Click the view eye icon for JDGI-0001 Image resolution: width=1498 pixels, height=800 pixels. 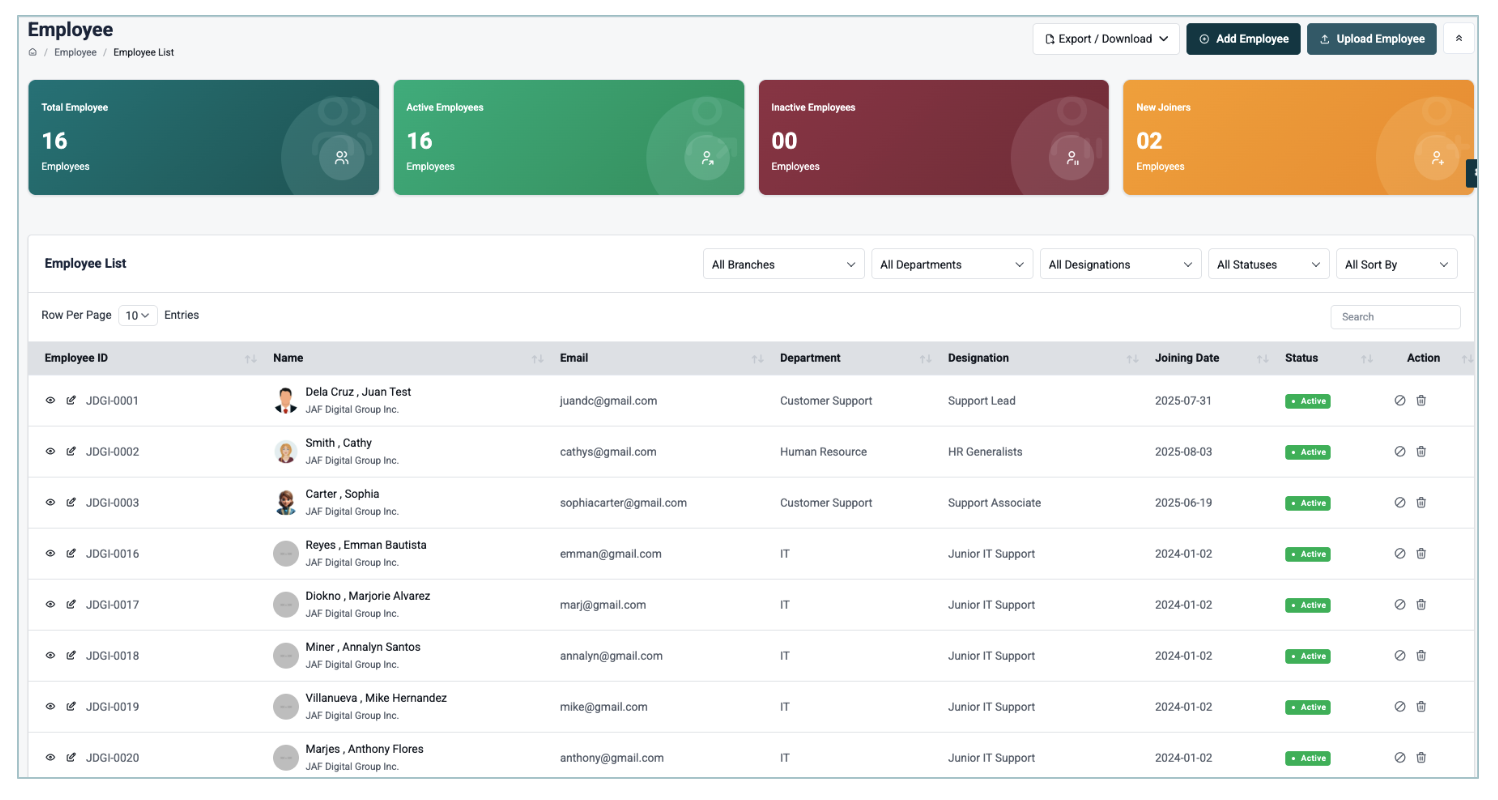pyautogui.click(x=50, y=401)
